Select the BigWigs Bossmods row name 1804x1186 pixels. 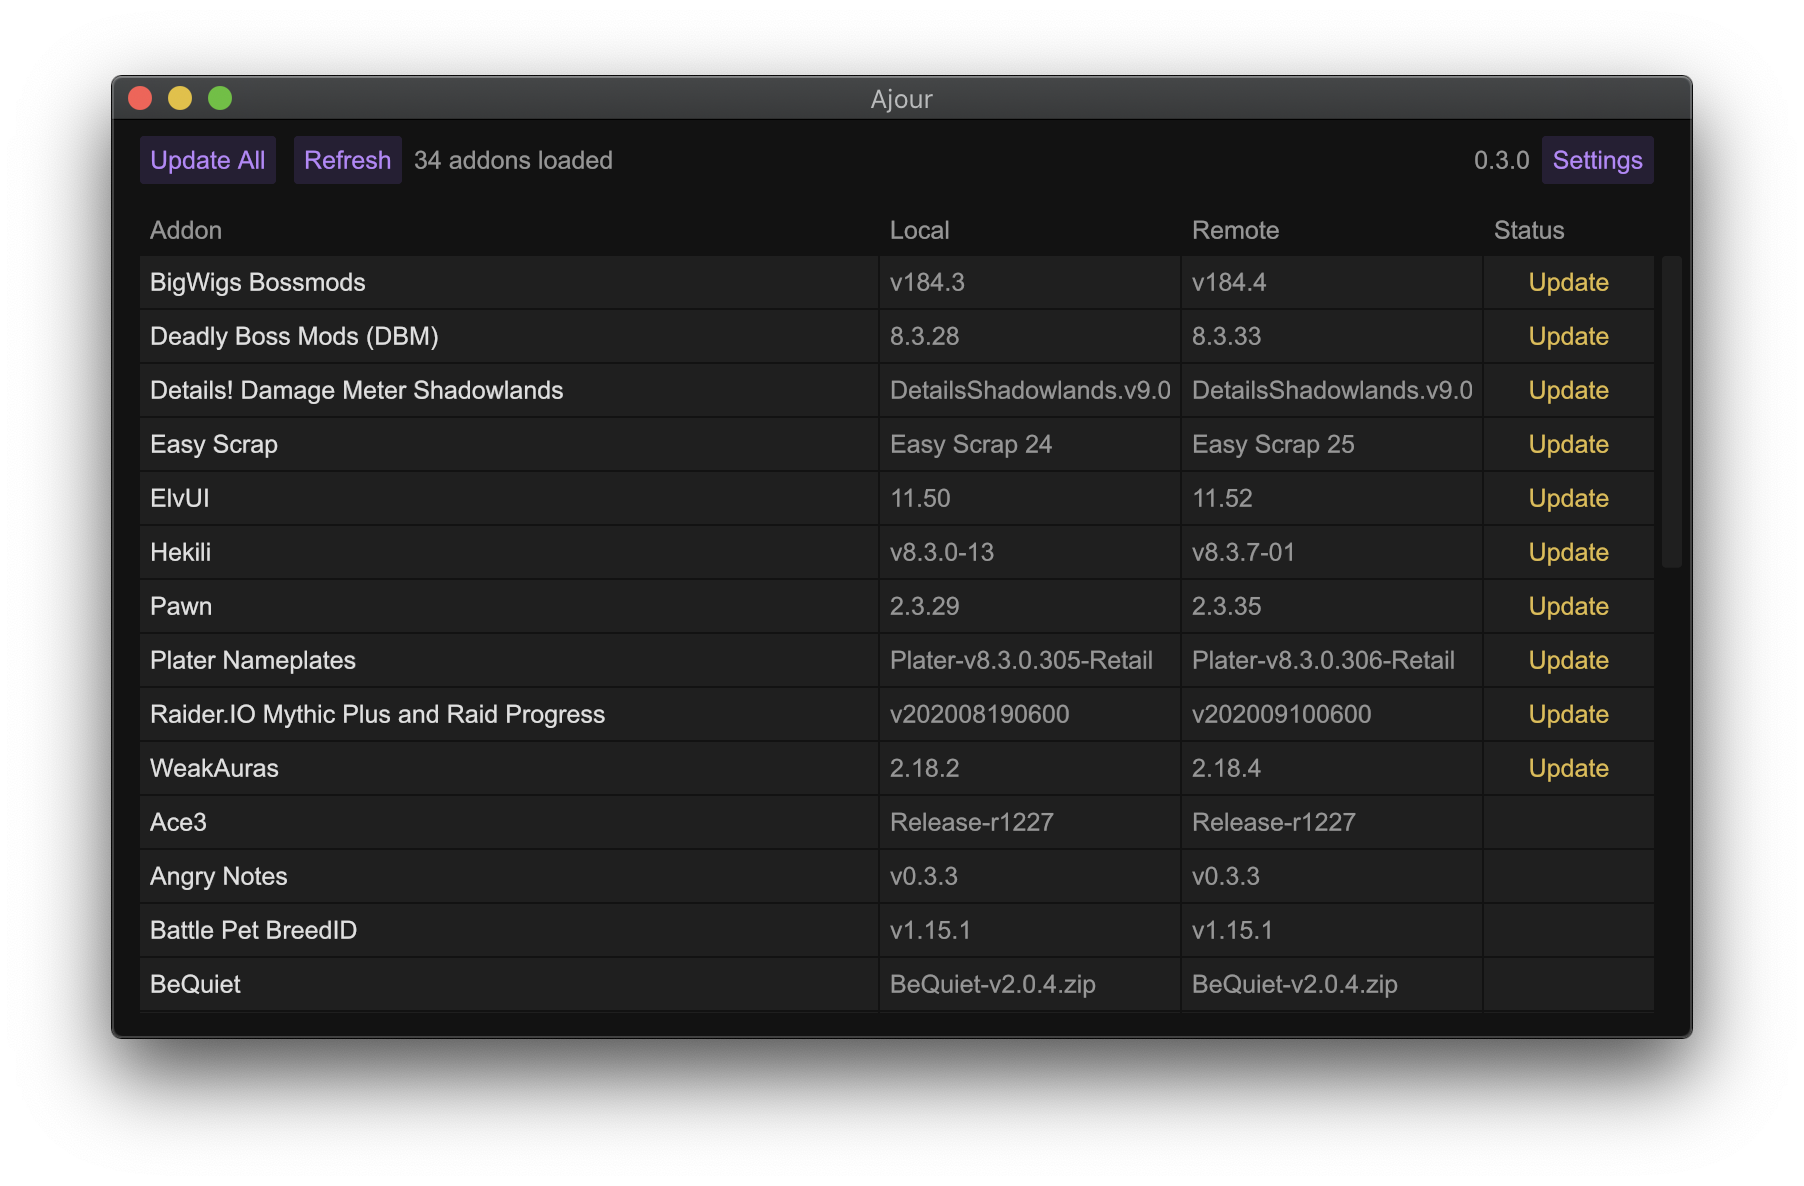258,282
